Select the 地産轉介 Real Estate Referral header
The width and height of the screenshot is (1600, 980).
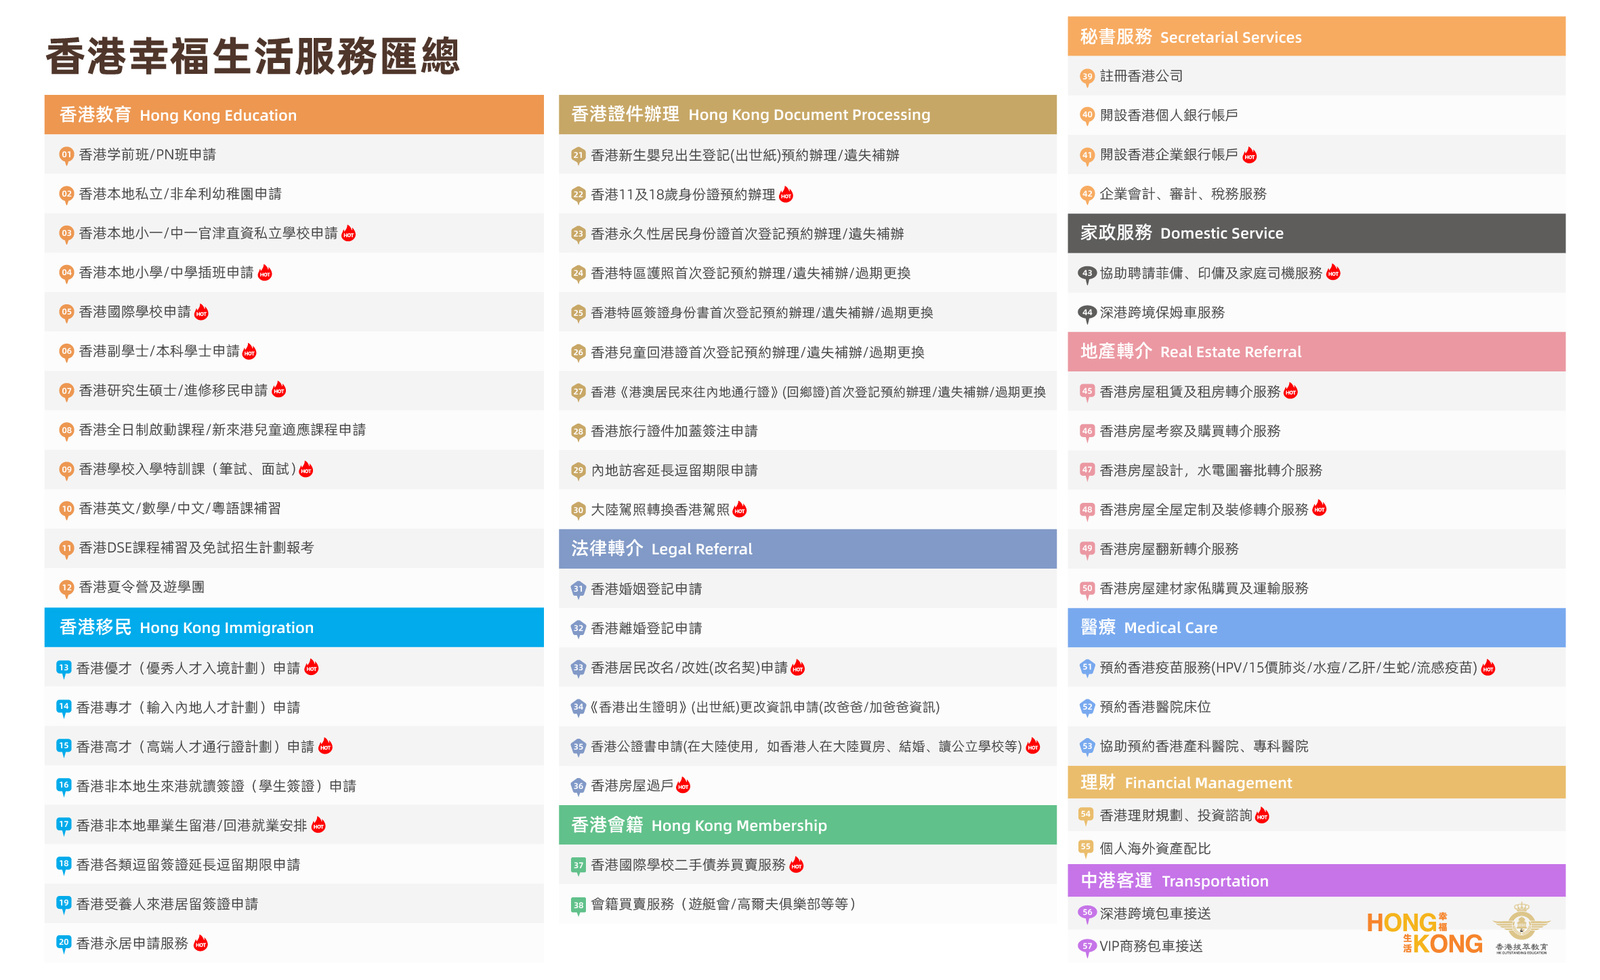pyautogui.click(x=1317, y=352)
